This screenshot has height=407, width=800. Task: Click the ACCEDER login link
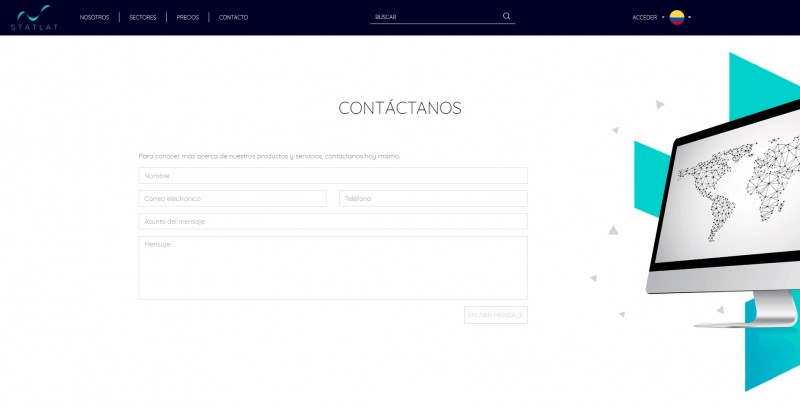pyautogui.click(x=644, y=17)
